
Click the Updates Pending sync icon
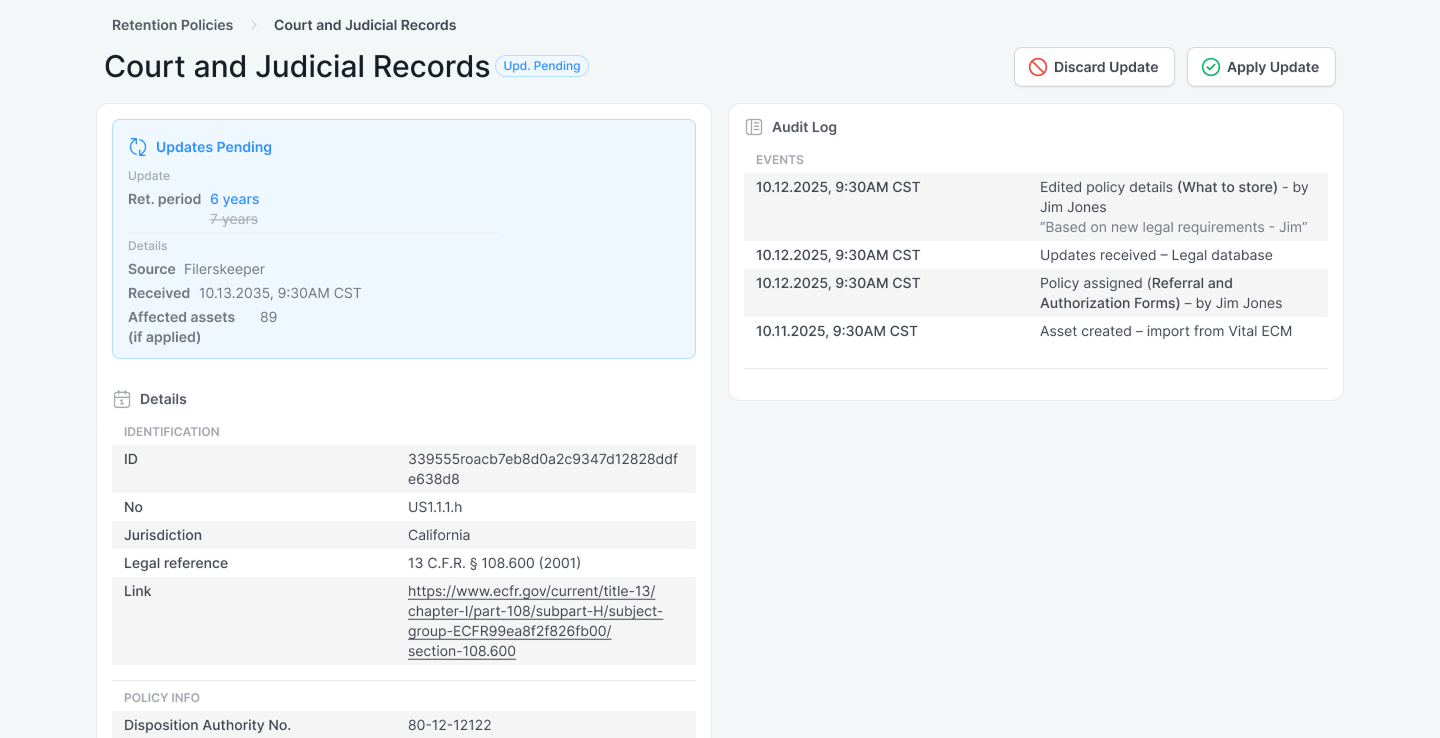(138, 147)
